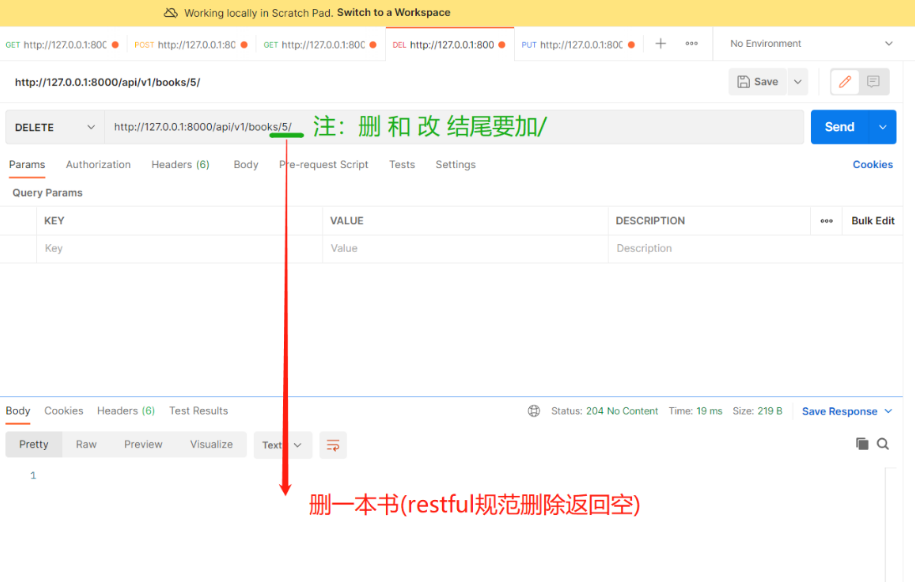Open the No Environment dropdown
This screenshot has width=915, height=582.
811,44
